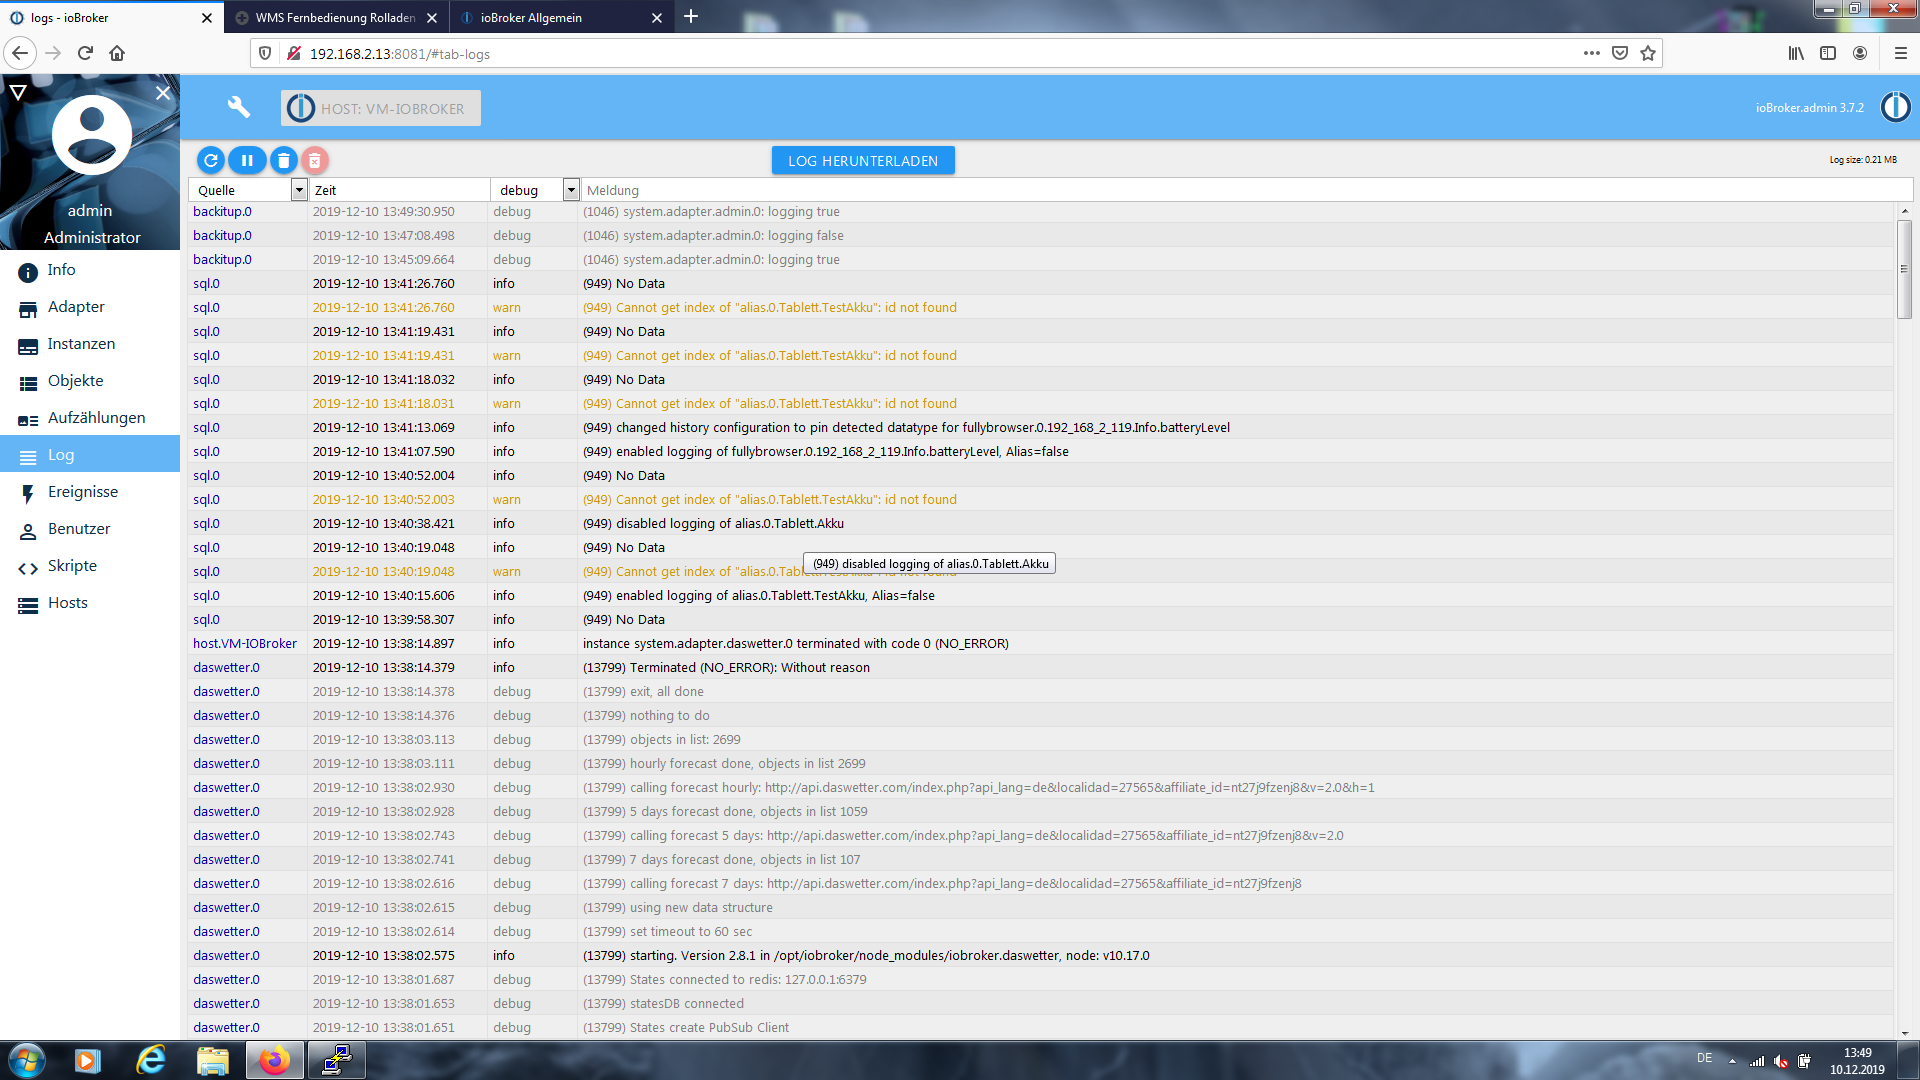The width and height of the screenshot is (1920, 1080).
Task: Expand the Quelle source filter dropdown
Action: (298, 190)
